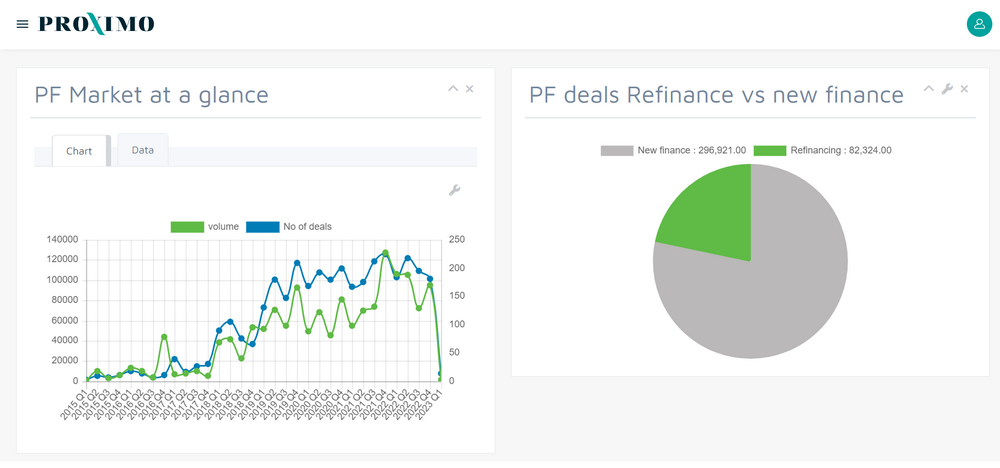This screenshot has height=468, width=1000.
Task: Switch to the Data tab
Action: 143,150
